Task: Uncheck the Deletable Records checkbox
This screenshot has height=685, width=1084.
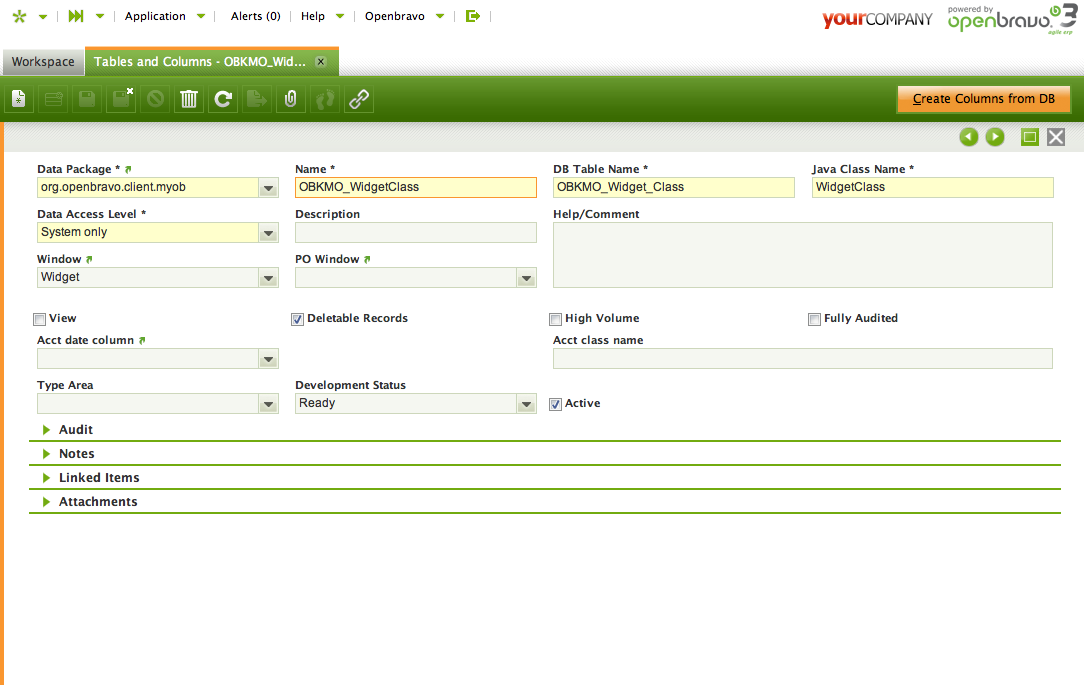Action: pos(297,319)
